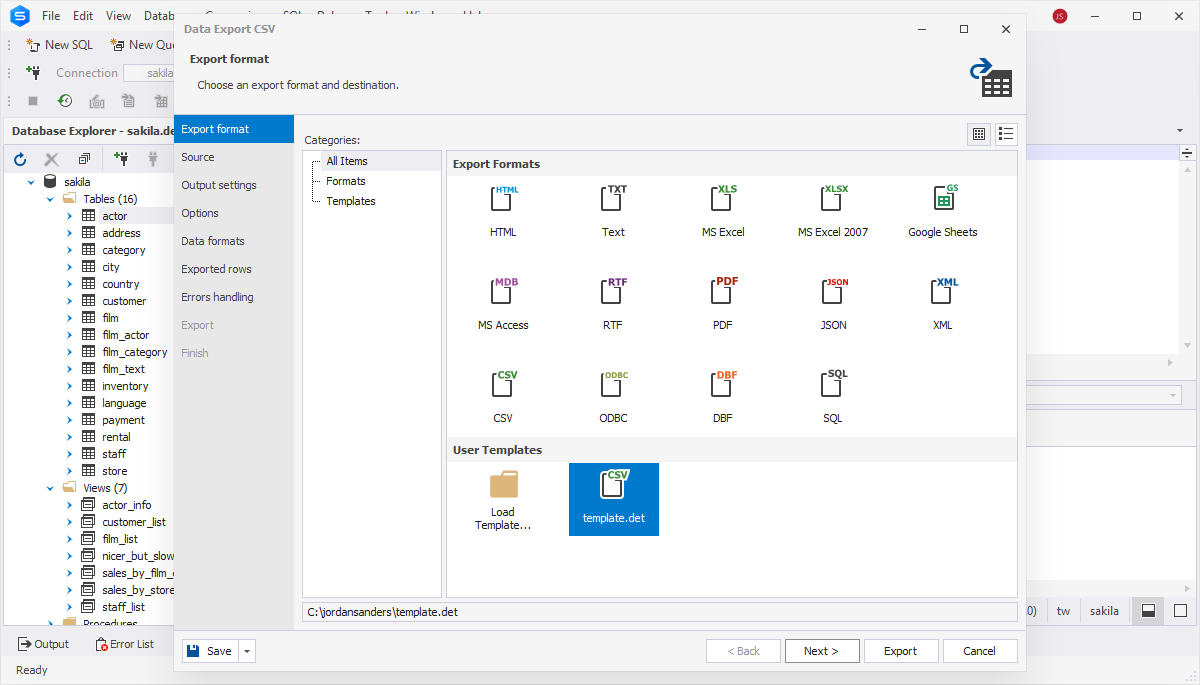This screenshot has height=685, width=1200.
Task: Switch to list view mode
Action: pos(1006,134)
